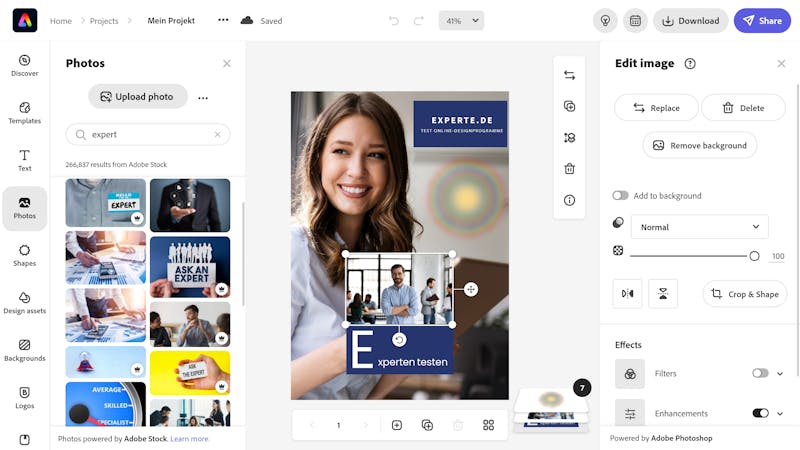Select the Ask an Expert stock photo
Viewport: 800px width, 450px height.
tap(190, 267)
